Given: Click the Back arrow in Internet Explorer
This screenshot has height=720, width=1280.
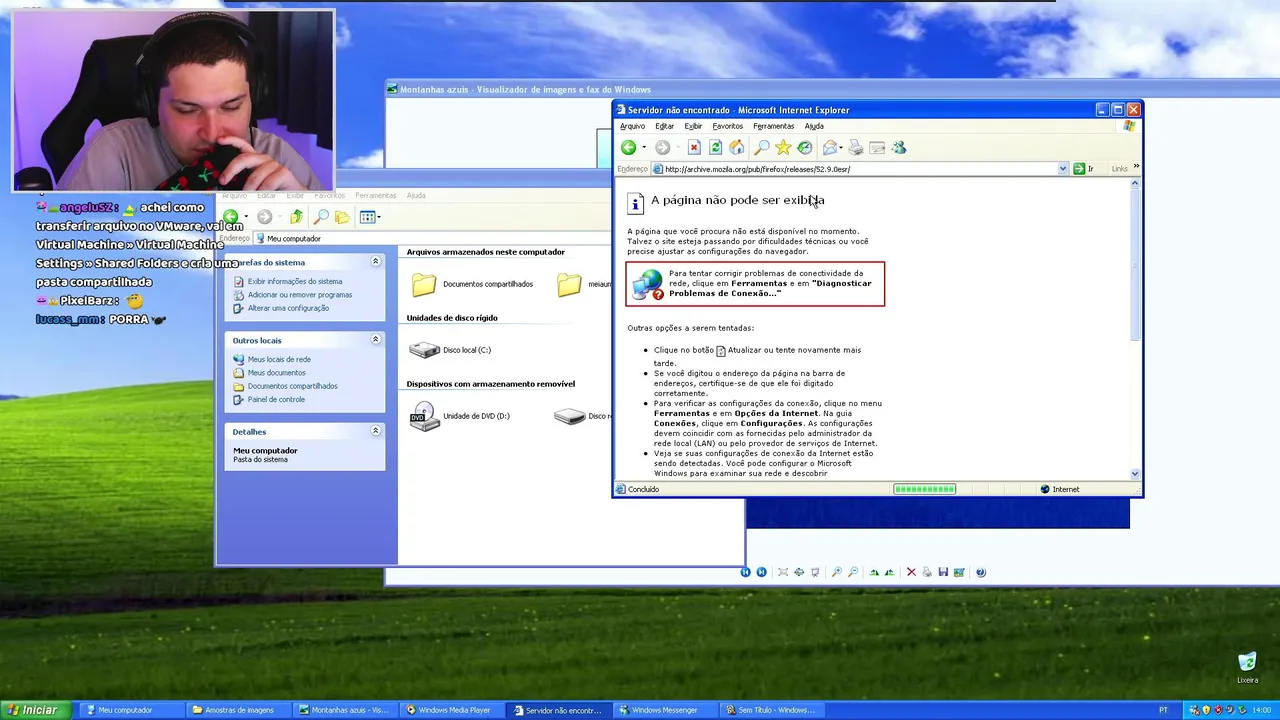Looking at the screenshot, I should tap(628, 147).
